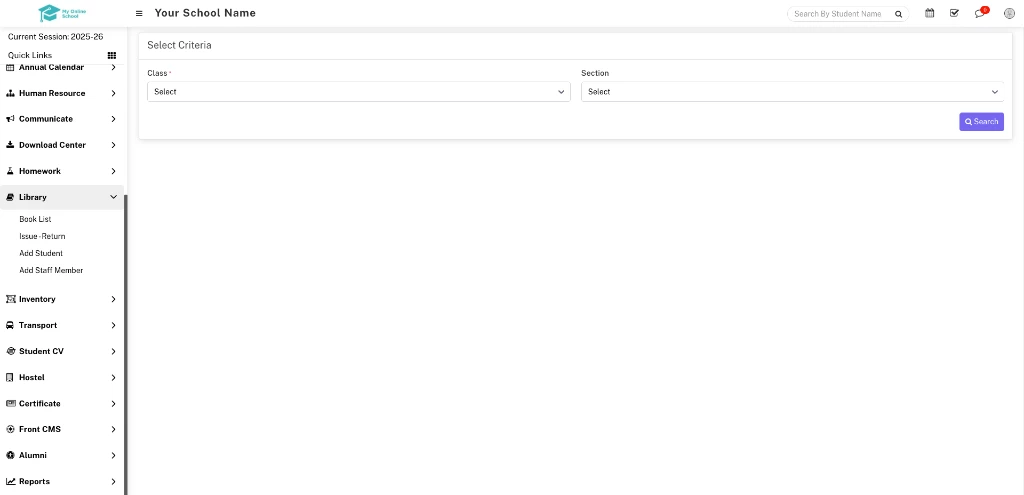Open the Section Select dropdown
1024x495 pixels.
(792, 92)
